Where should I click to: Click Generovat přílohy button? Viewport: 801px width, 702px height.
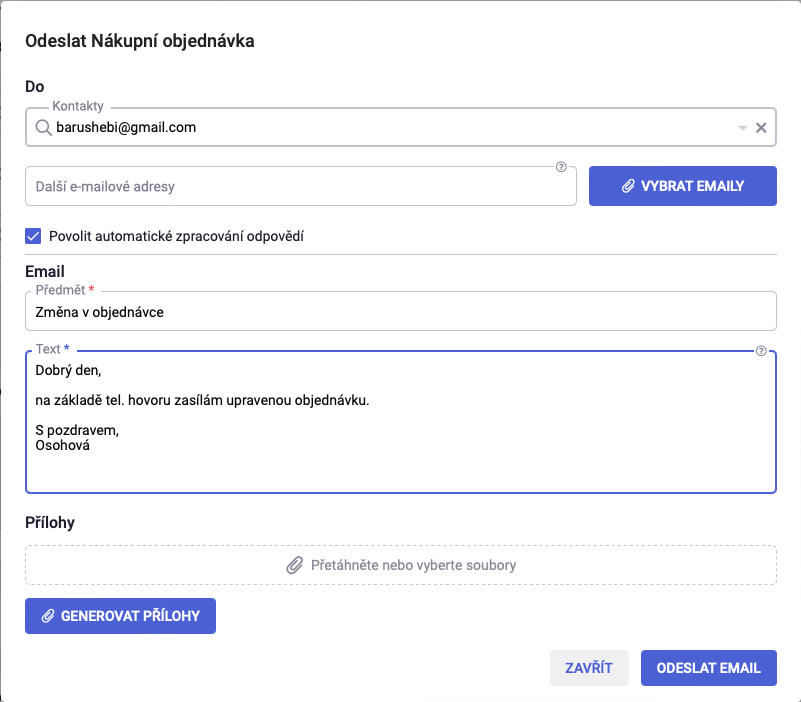121,616
